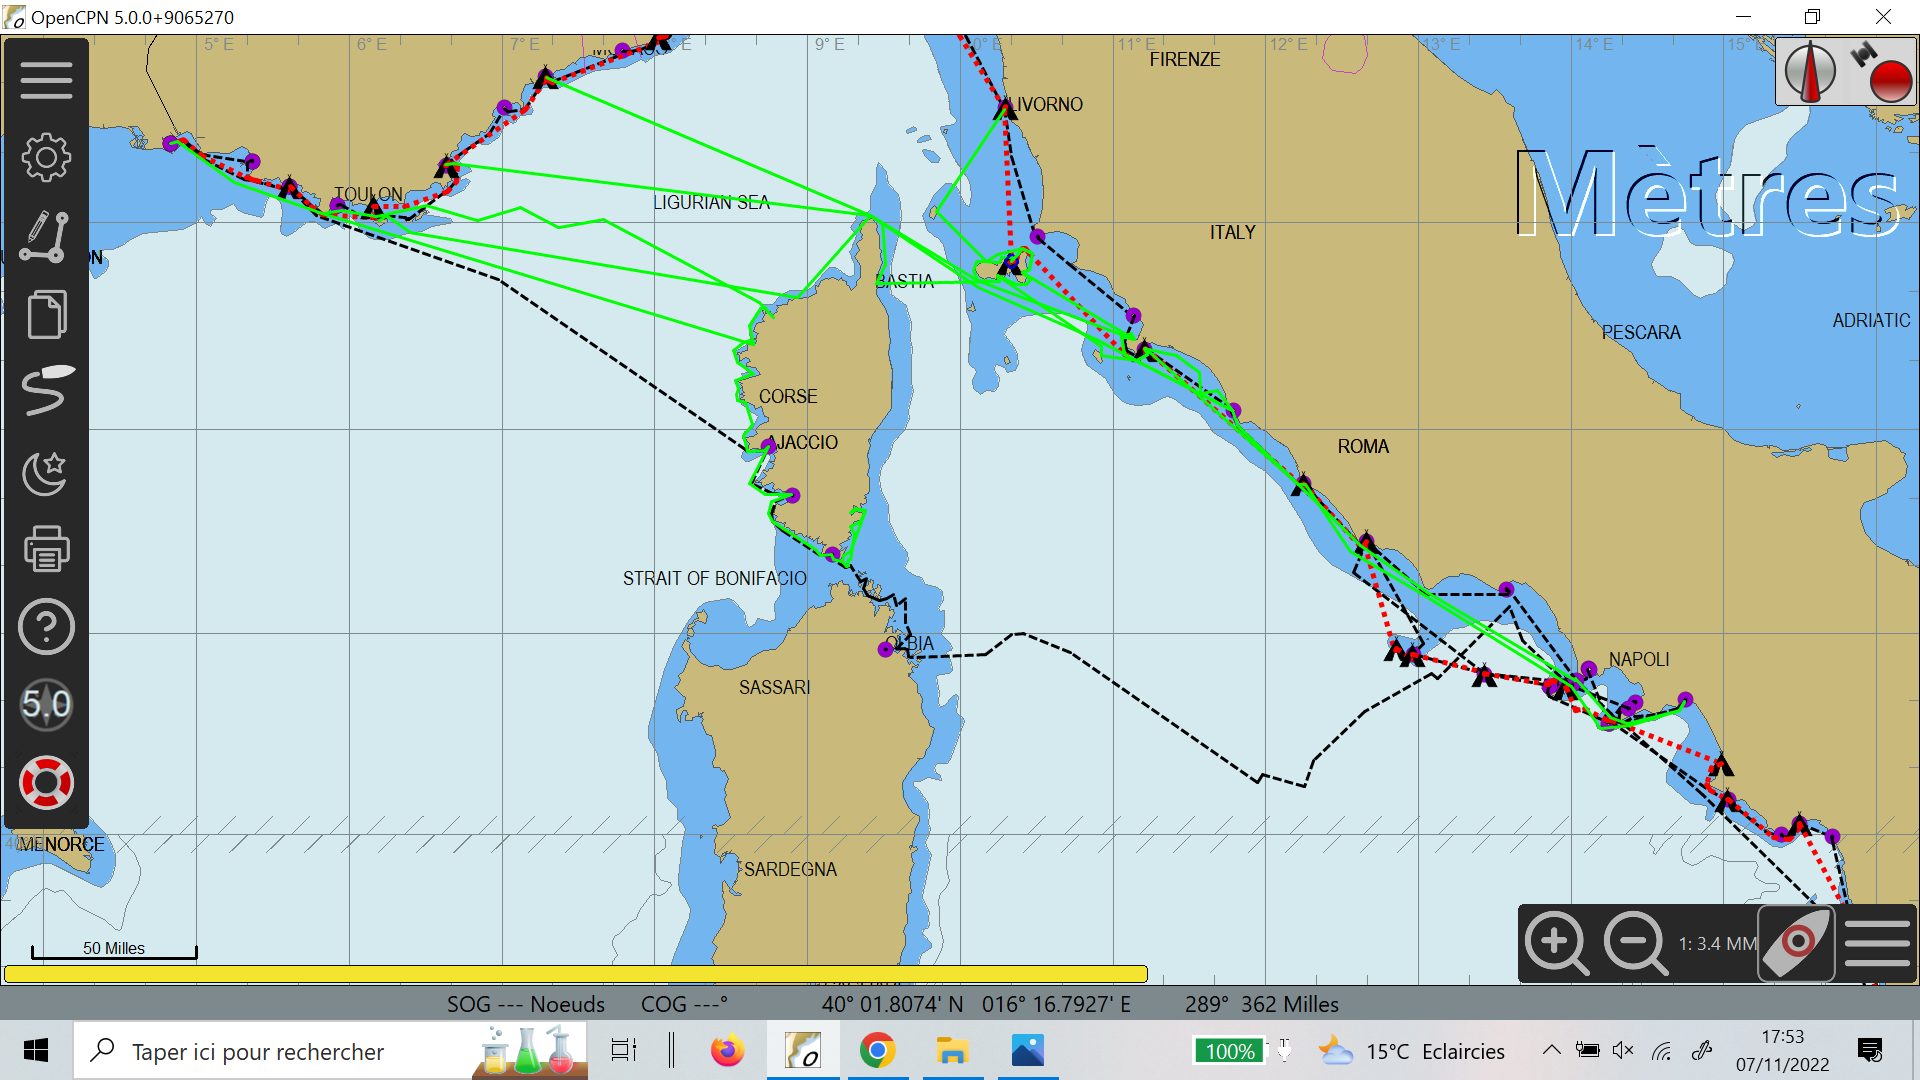Drop a Man Overboard lifebuoy marker
The width and height of the screenshot is (1920, 1080).
pyautogui.click(x=46, y=783)
